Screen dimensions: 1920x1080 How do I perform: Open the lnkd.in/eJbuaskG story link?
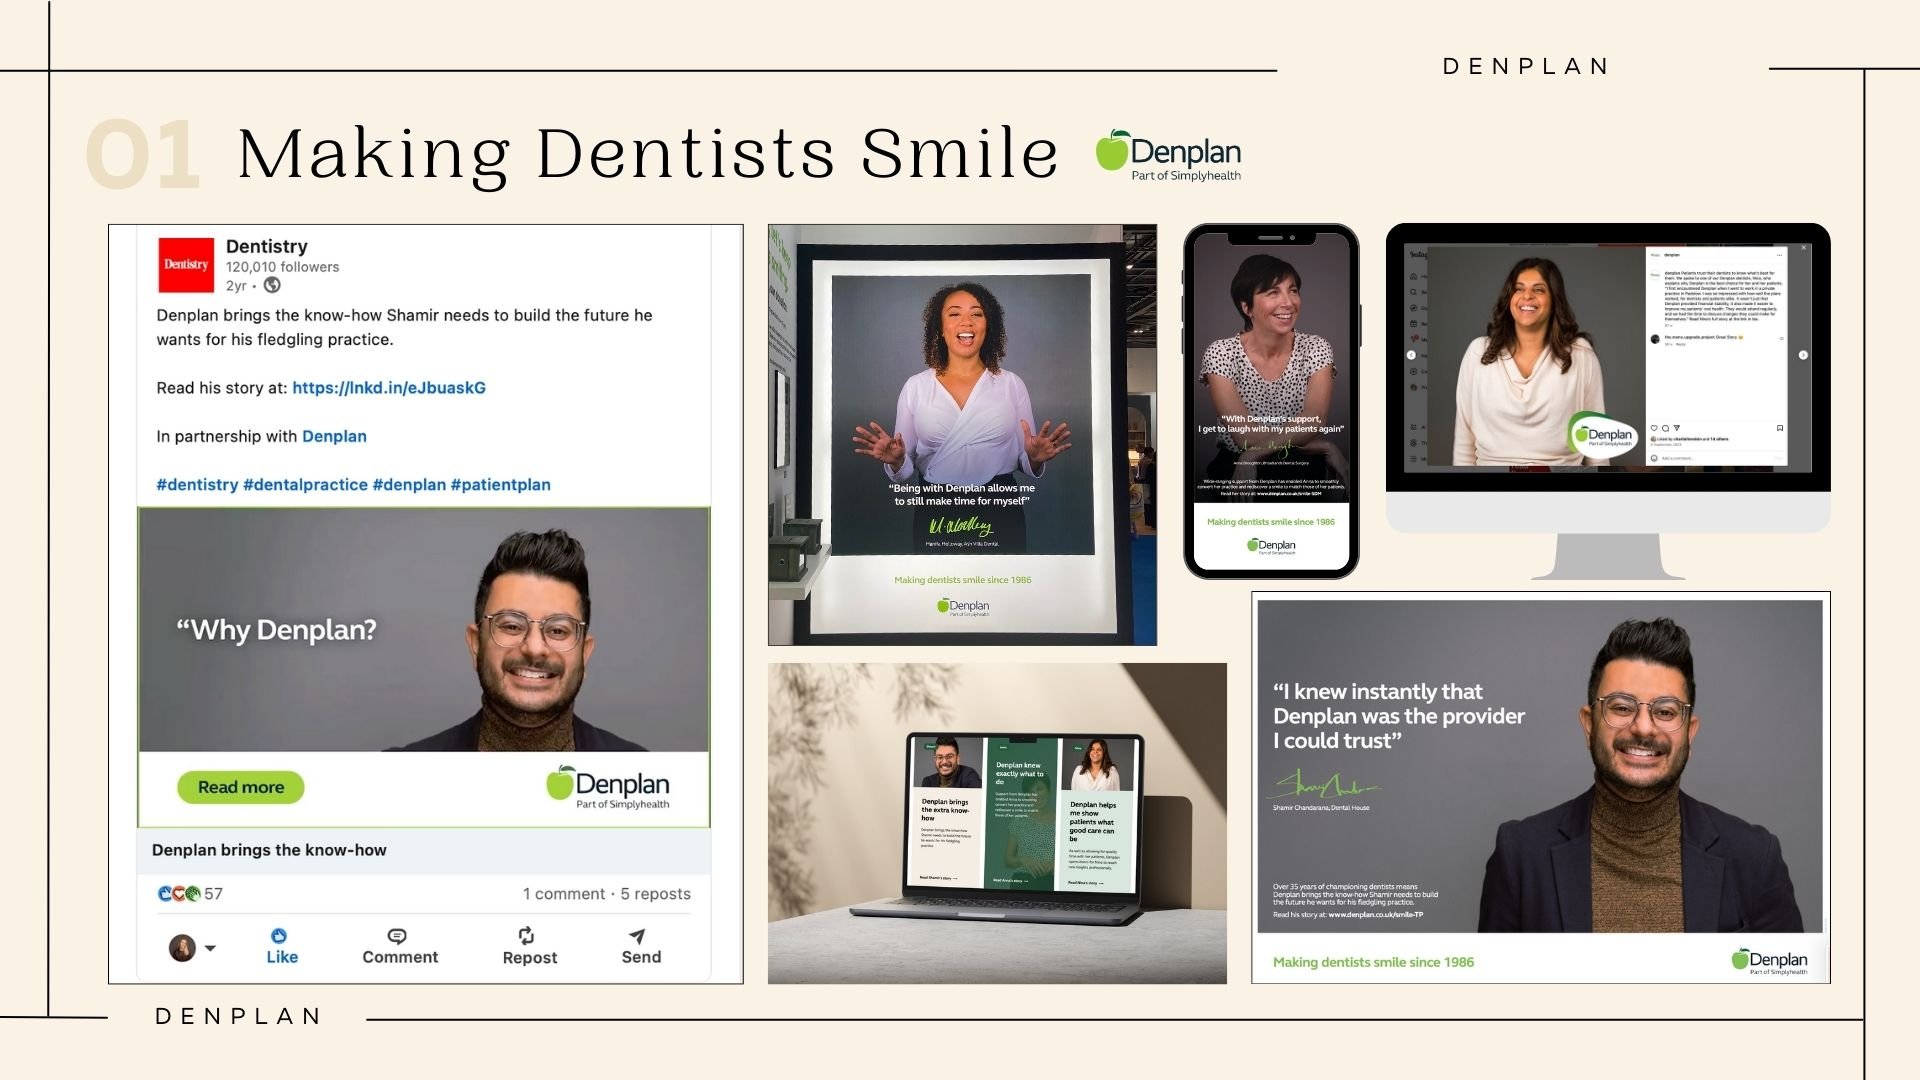[x=388, y=387]
